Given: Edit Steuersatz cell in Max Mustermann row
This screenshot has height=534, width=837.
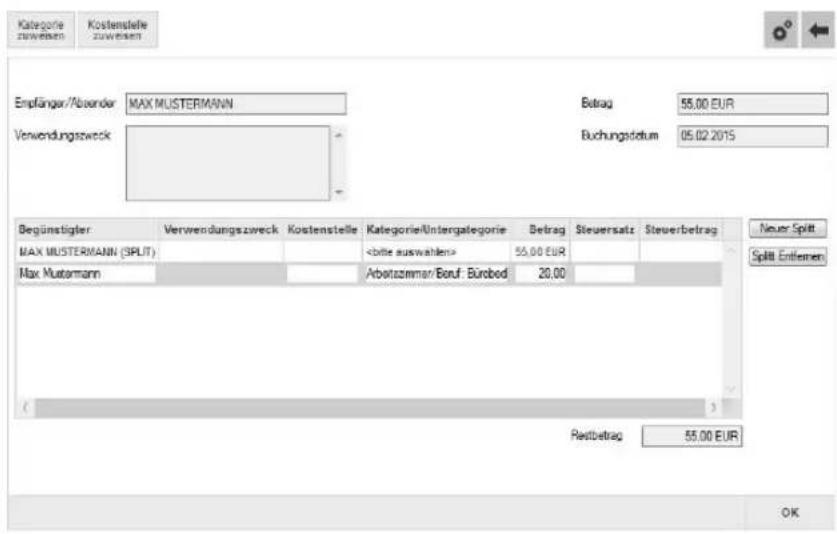Looking at the screenshot, I should pyautogui.click(x=604, y=274).
